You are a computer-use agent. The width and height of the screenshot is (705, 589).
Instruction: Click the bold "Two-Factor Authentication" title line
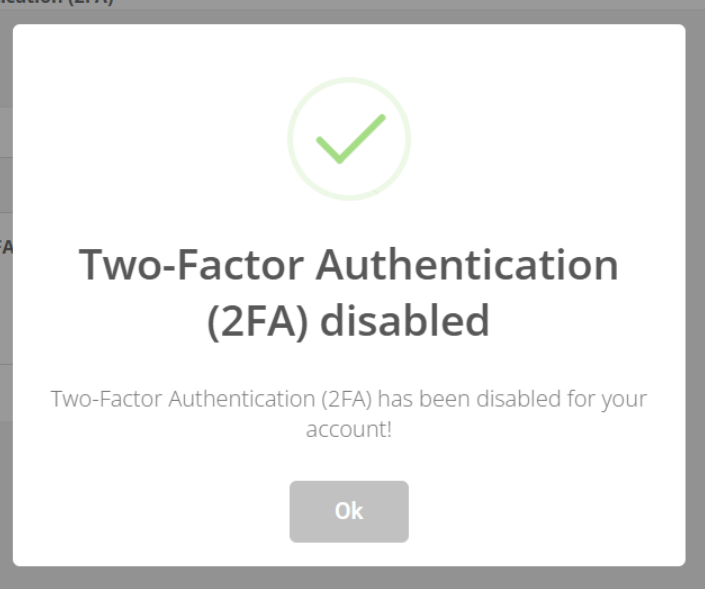(x=349, y=265)
